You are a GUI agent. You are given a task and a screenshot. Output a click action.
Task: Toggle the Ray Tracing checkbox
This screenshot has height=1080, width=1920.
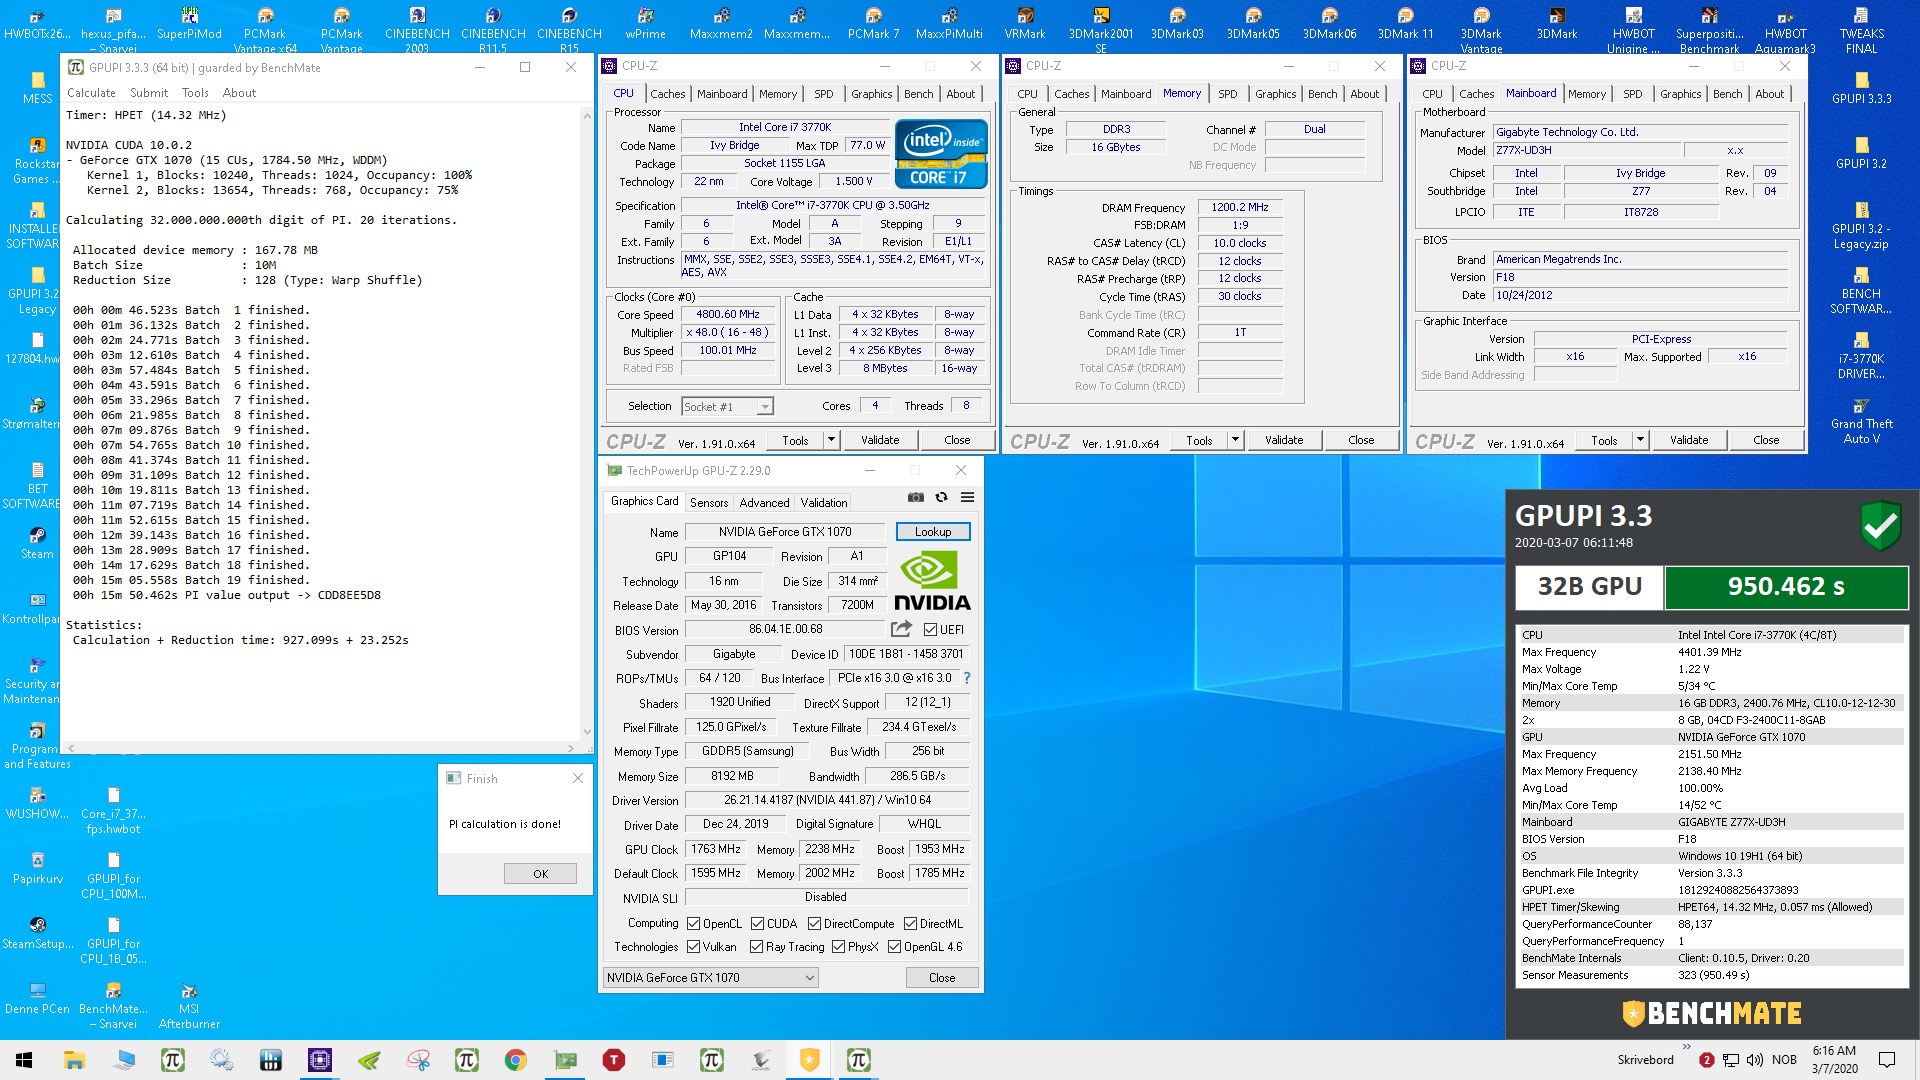tap(757, 947)
